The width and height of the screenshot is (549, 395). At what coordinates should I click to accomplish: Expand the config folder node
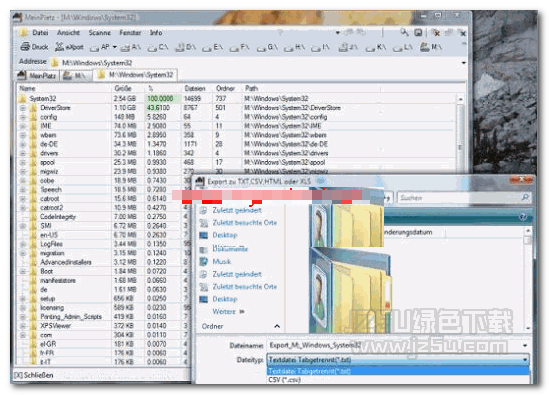point(23,117)
